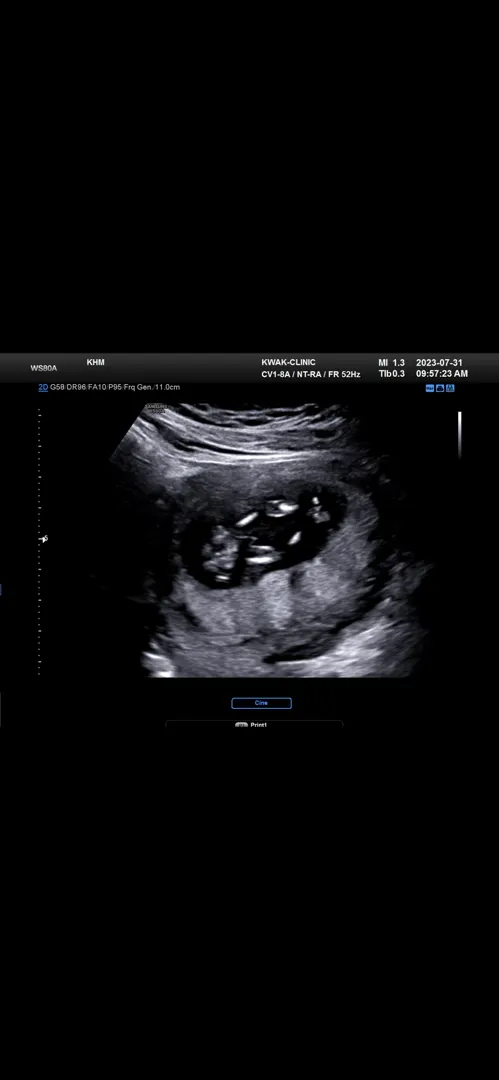Click the grayscale map bar

click(460, 435)
